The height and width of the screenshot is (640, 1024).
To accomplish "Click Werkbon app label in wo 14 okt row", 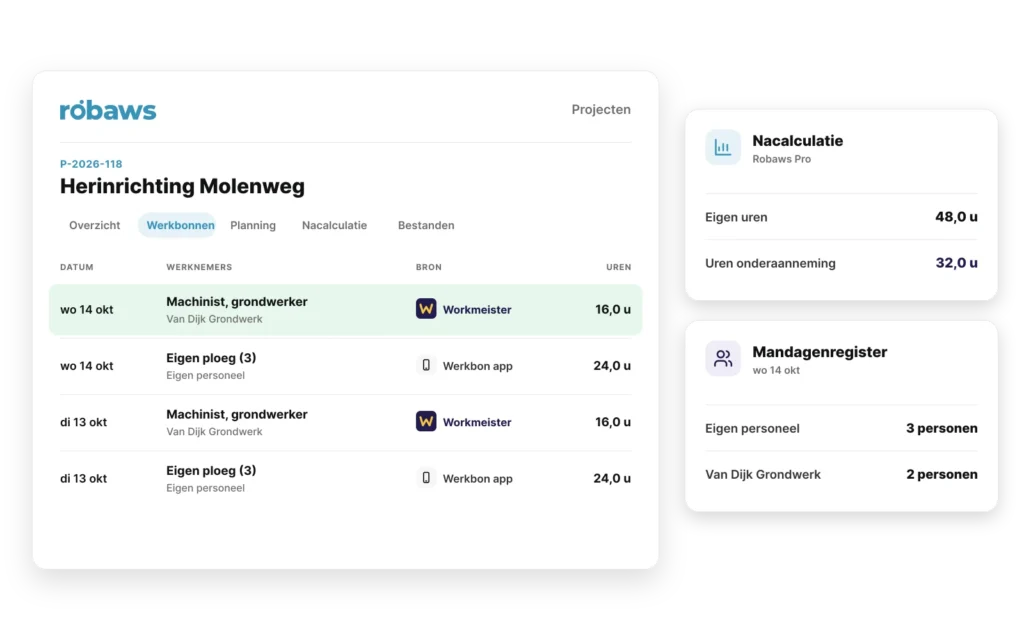I will (x=477, y=366).
